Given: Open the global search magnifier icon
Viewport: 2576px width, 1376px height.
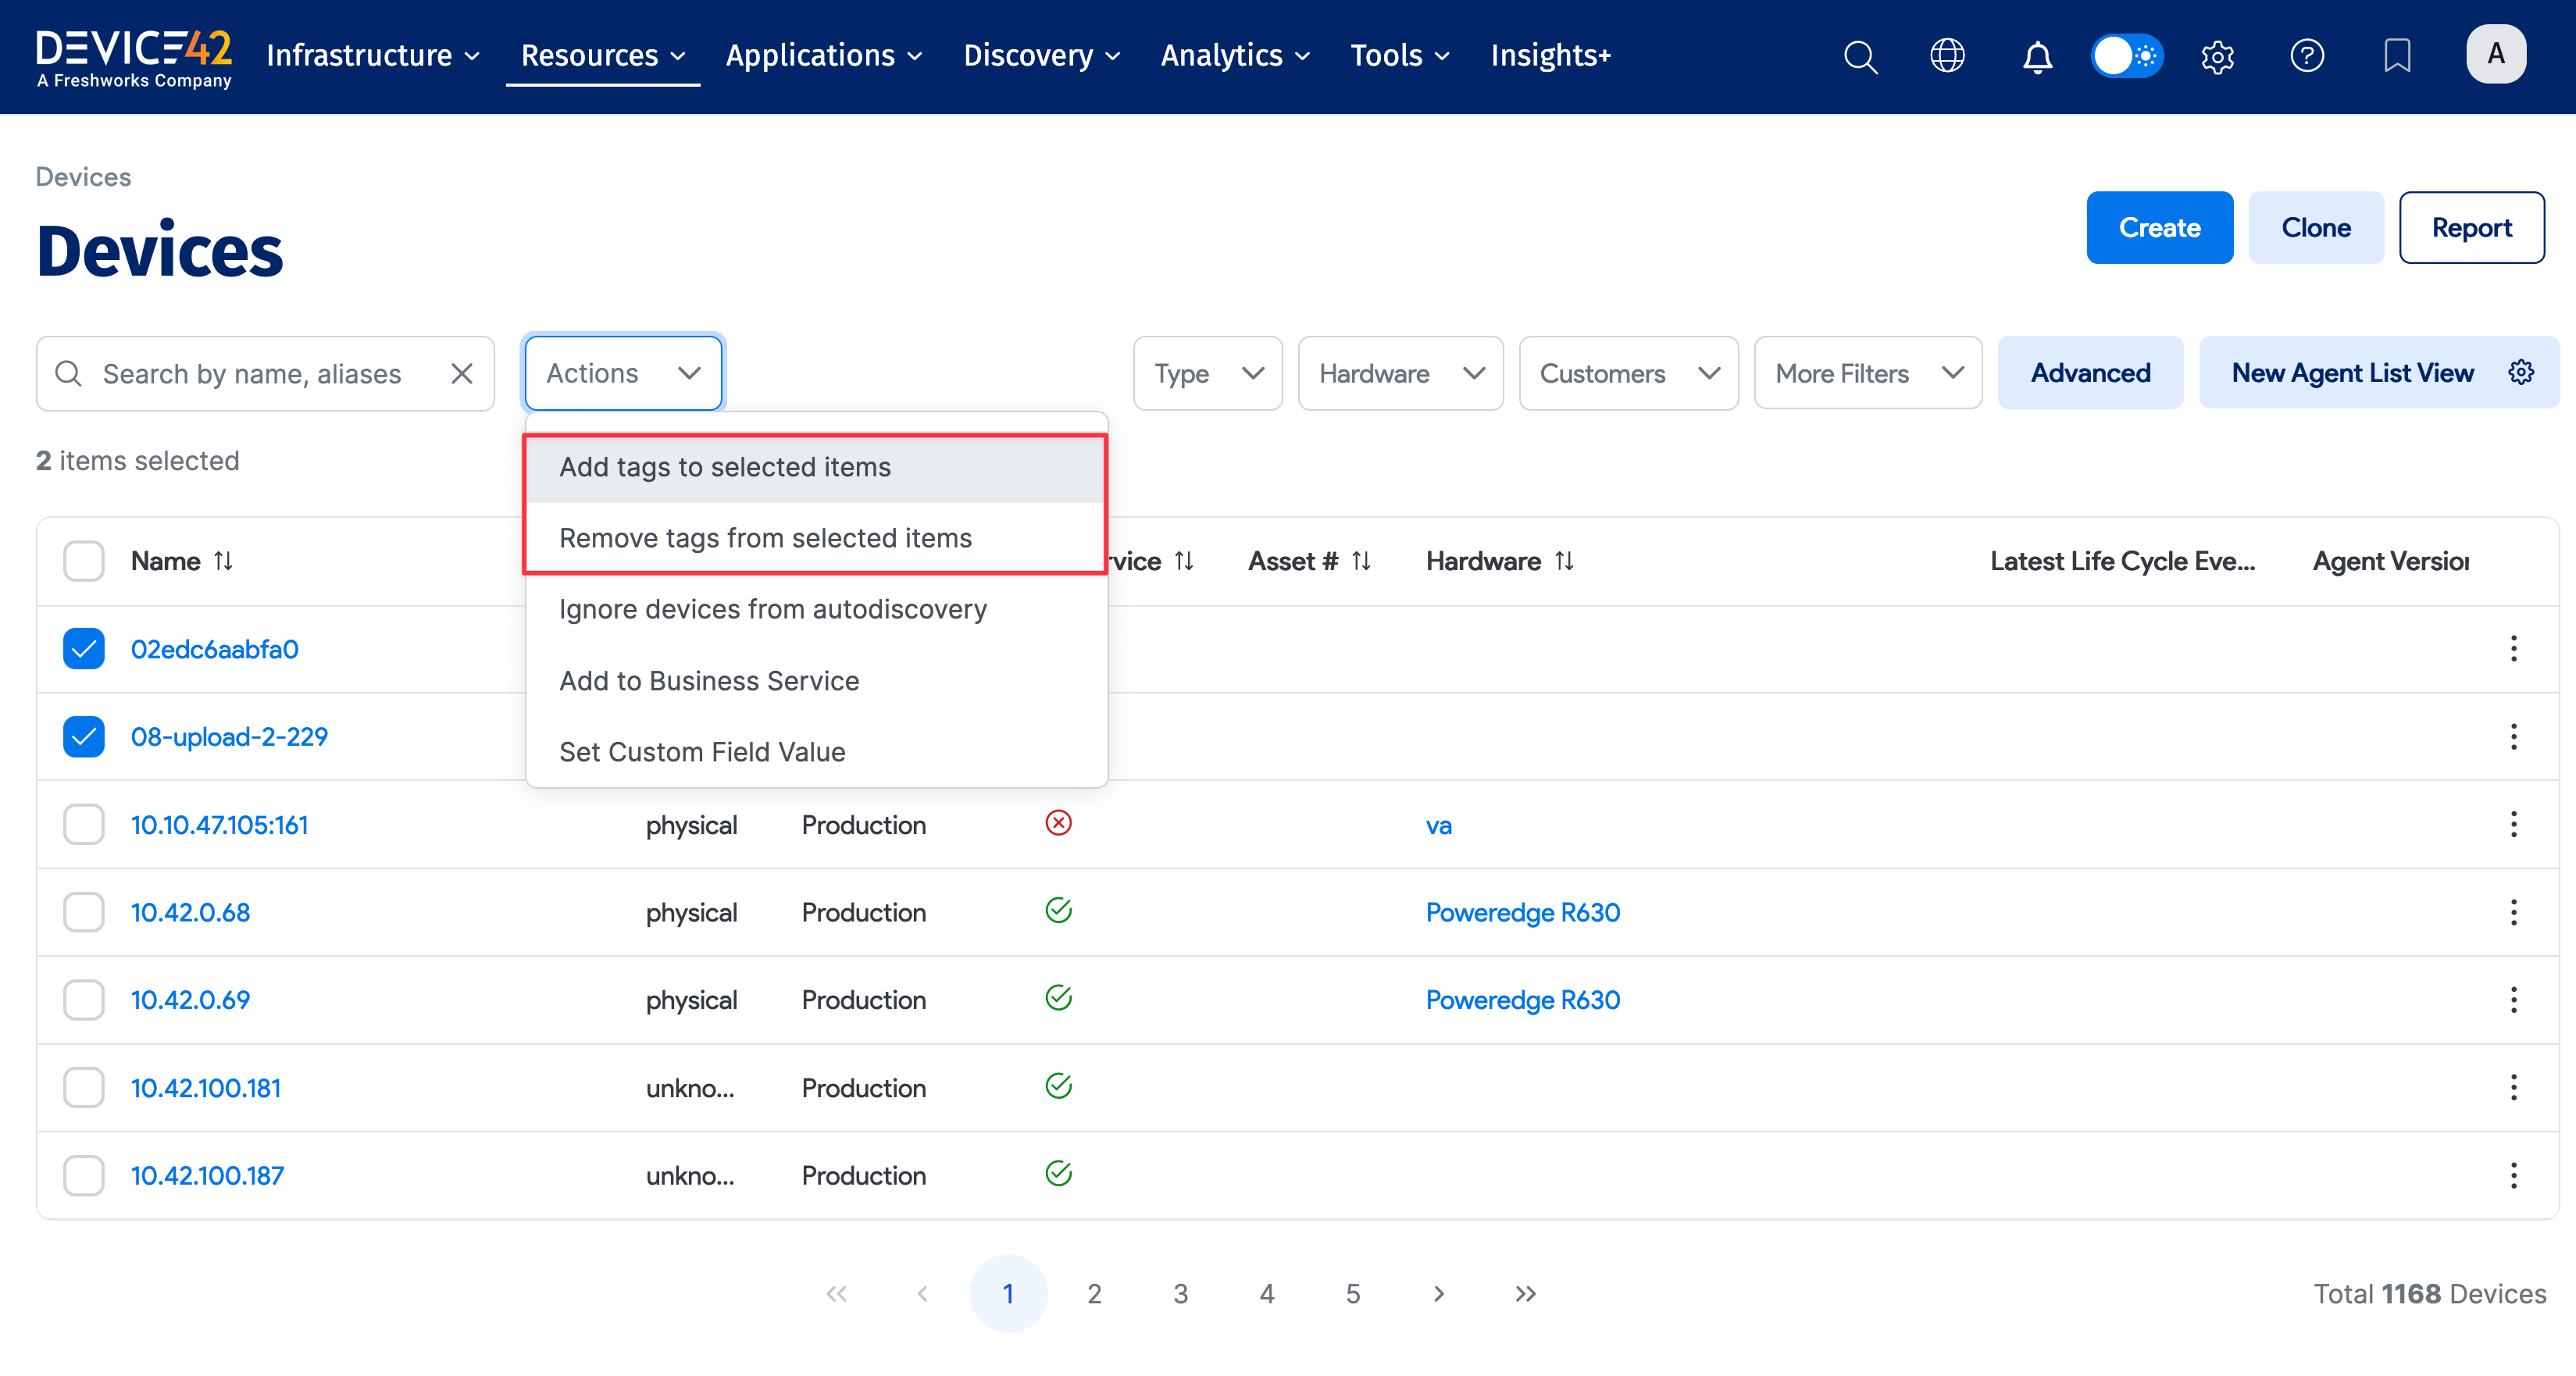Looking at the screenshot, I should [x=1860, y=56].
